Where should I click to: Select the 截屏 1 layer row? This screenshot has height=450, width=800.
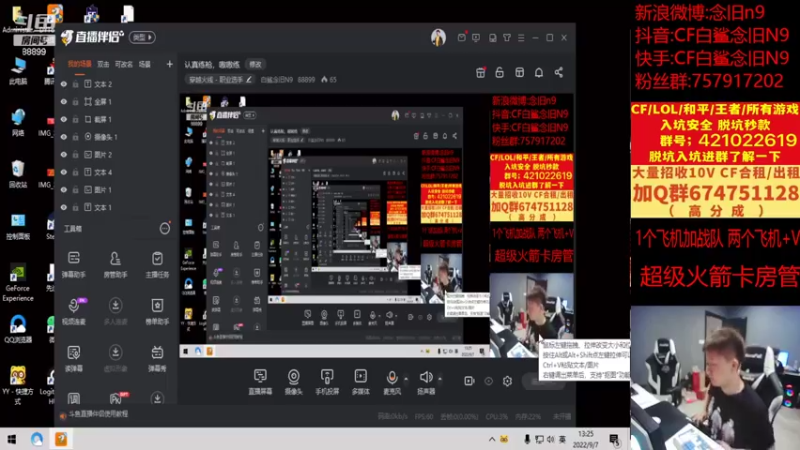pos(116,119)
